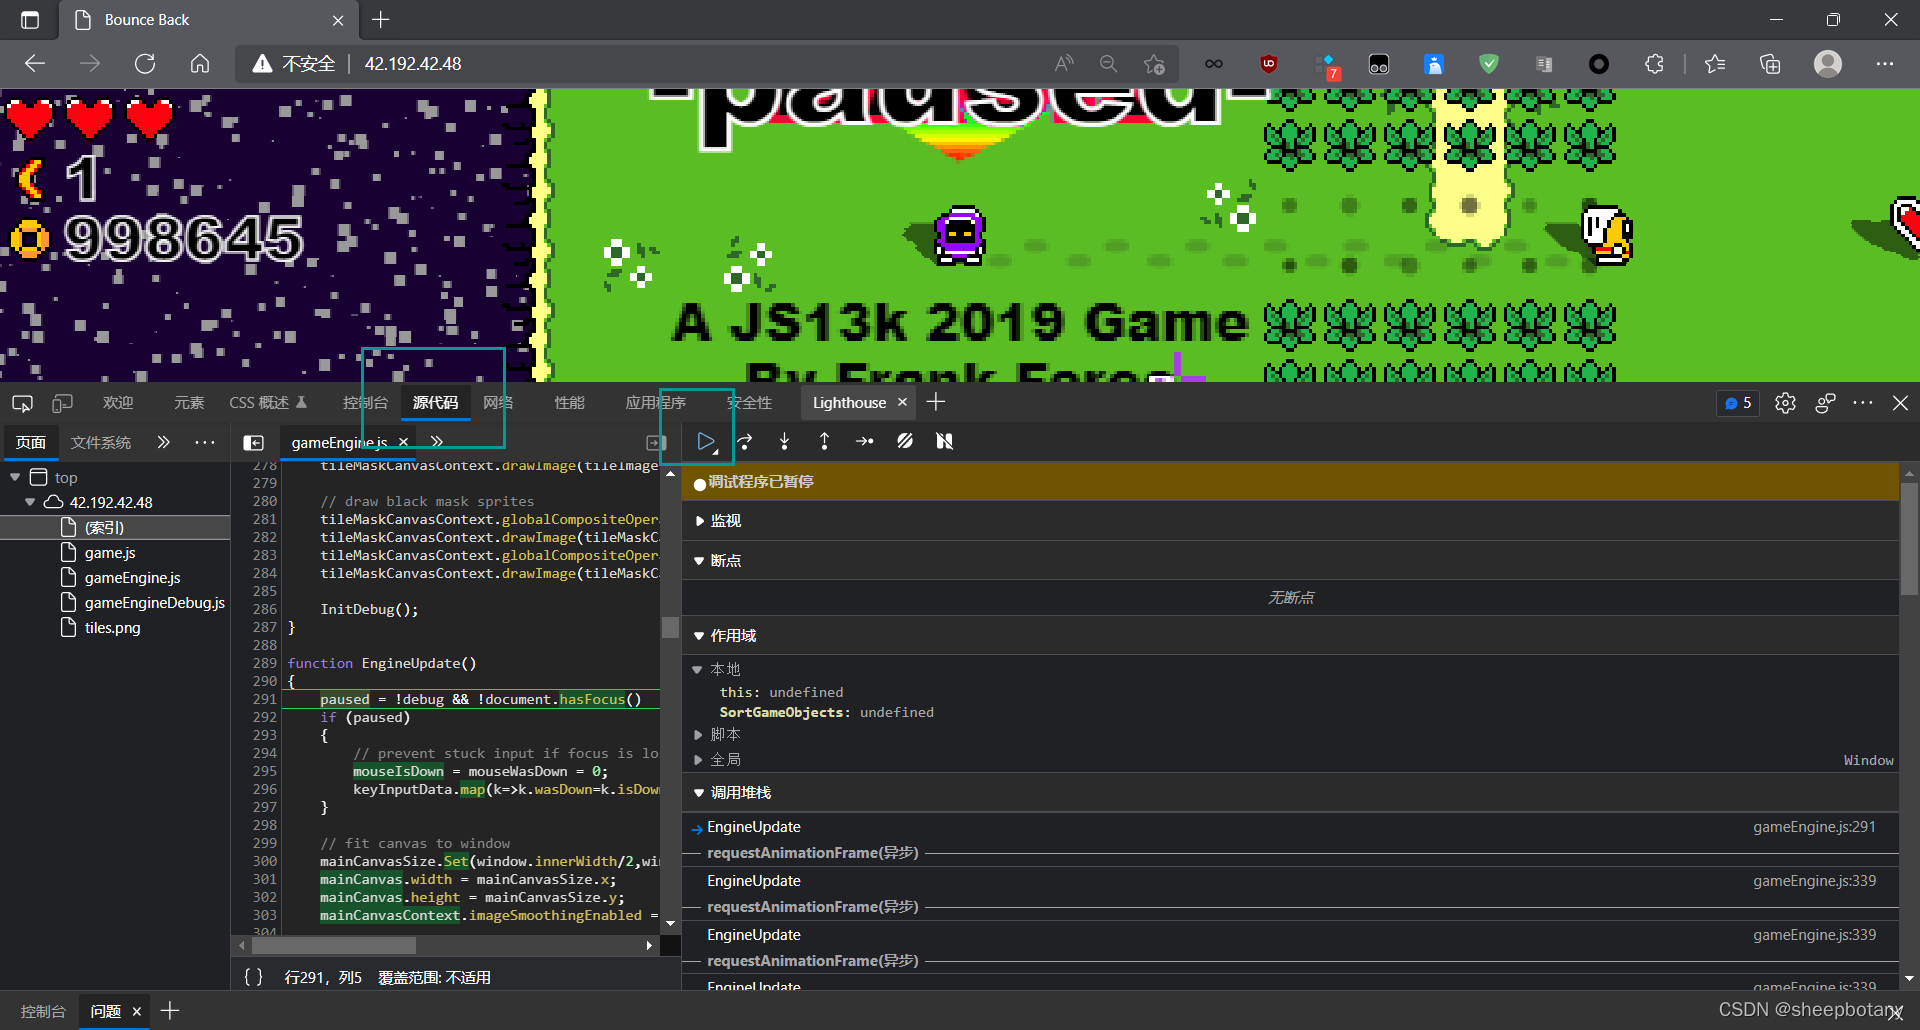Select the 页面 navigator tab

[31, 442]
